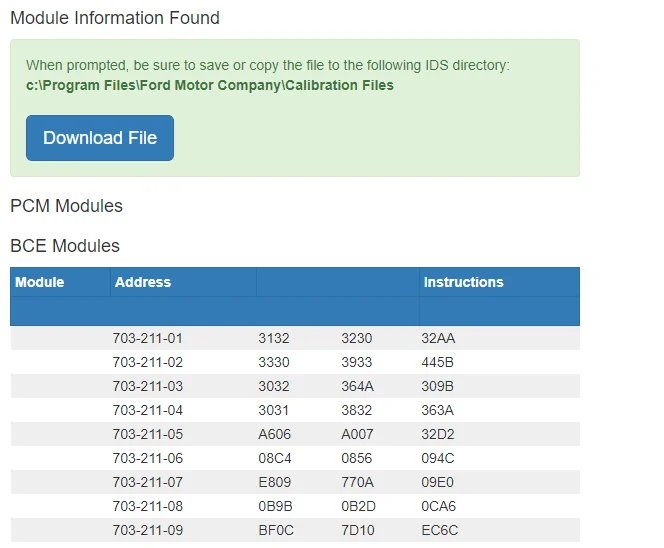Choose the 703-211-04 table entry
Viewport: 664px width, 548px height.
[x=148, y=410]
